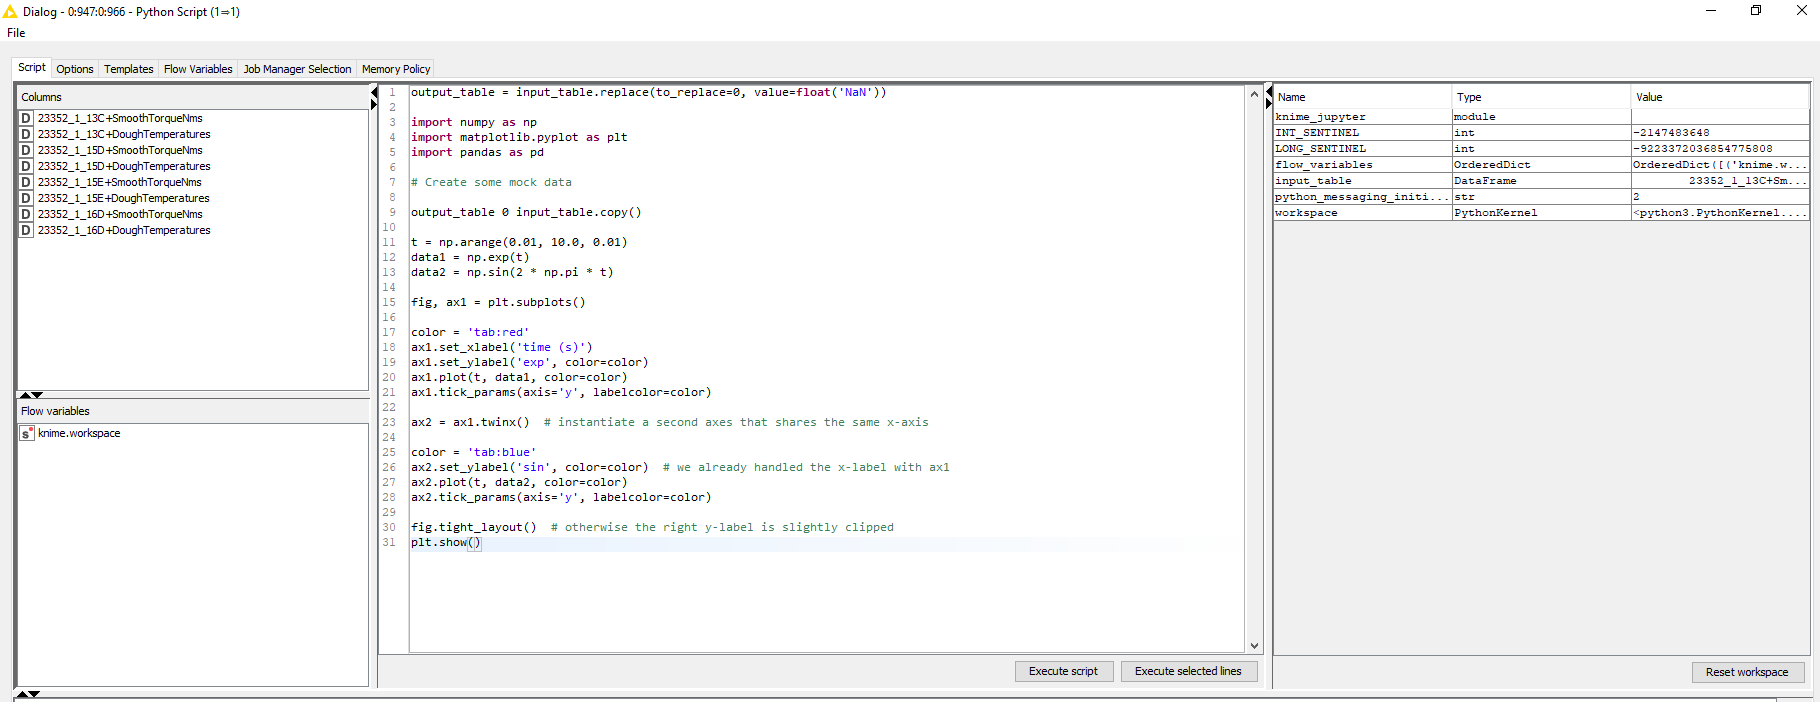1820x702 pixels.
Task: Click the Type column header
Action: 1541,97
